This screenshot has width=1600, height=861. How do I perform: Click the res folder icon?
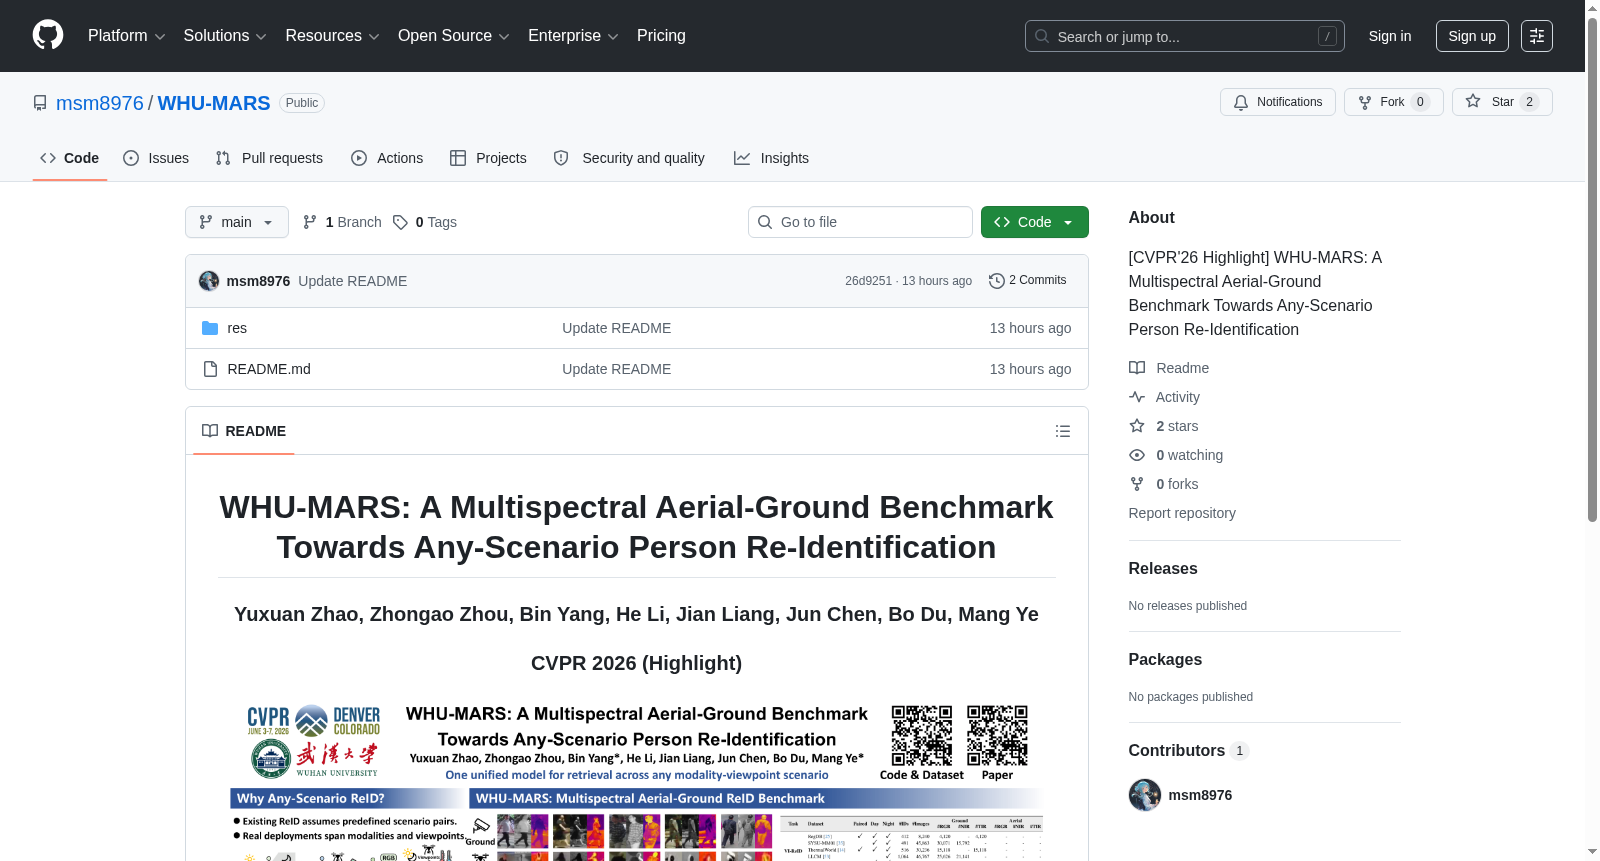(x=210, y=328)
